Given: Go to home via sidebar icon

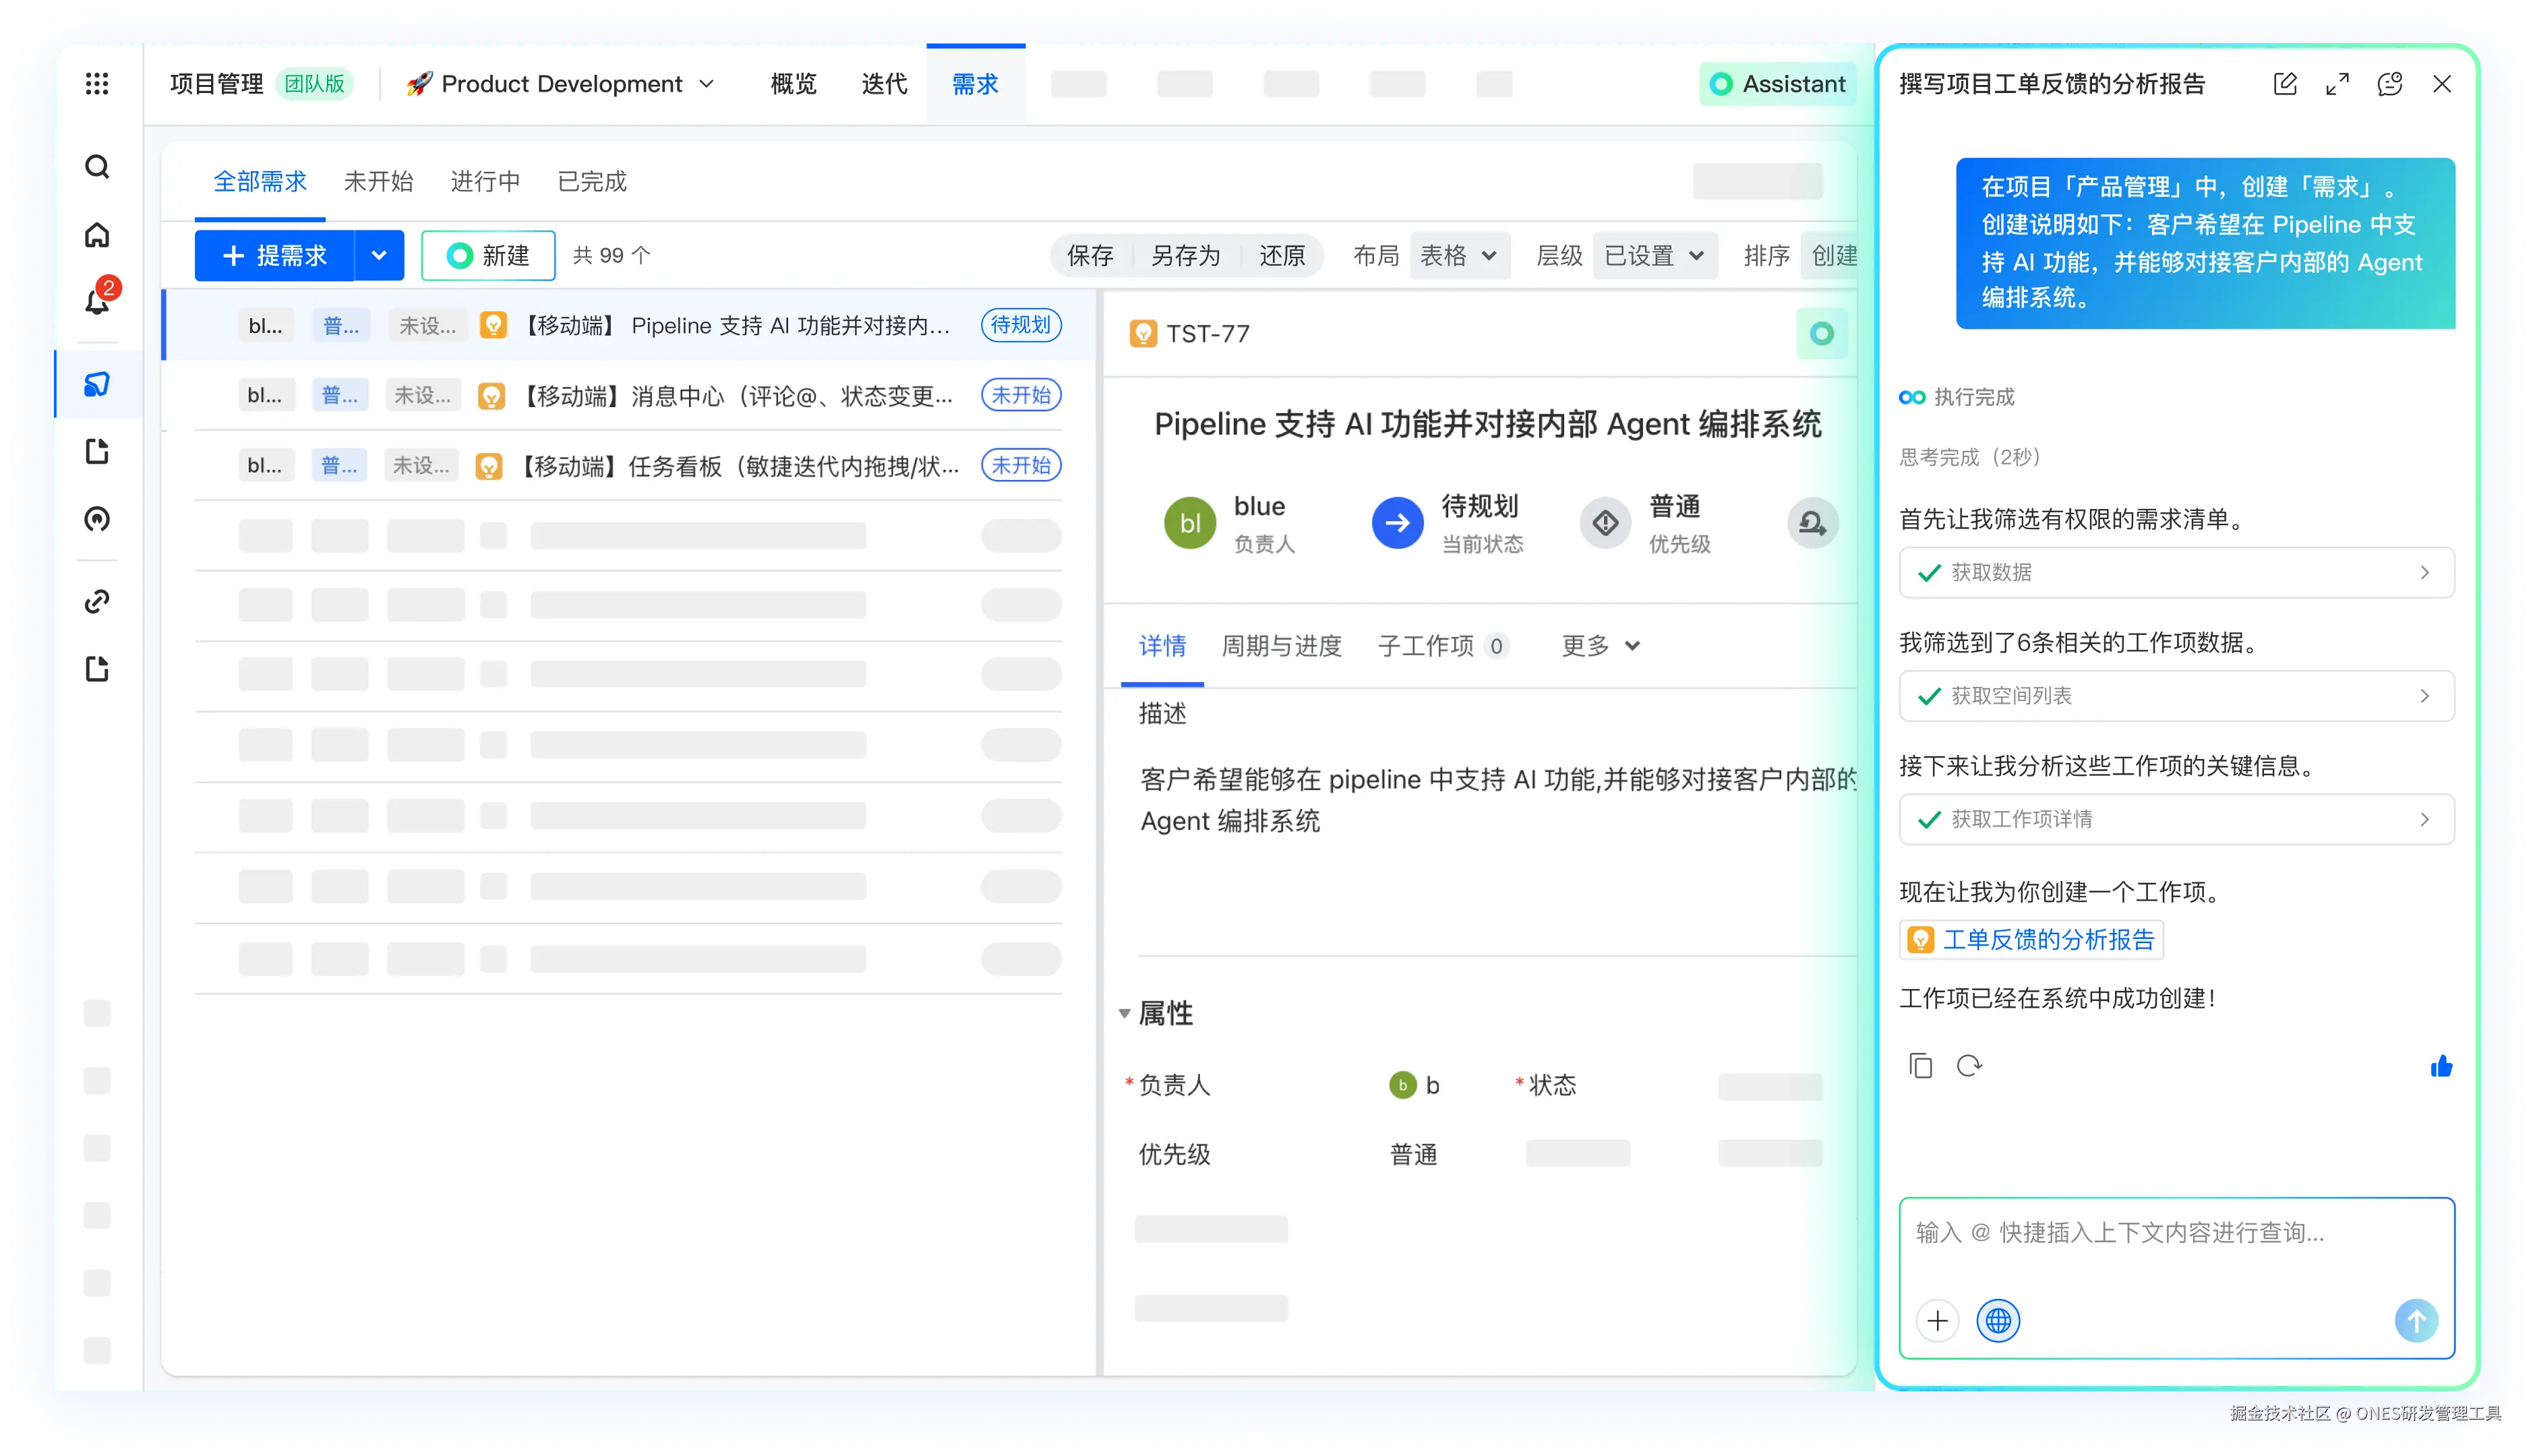Looking at the screenshot, I should (x=97, y=235).
